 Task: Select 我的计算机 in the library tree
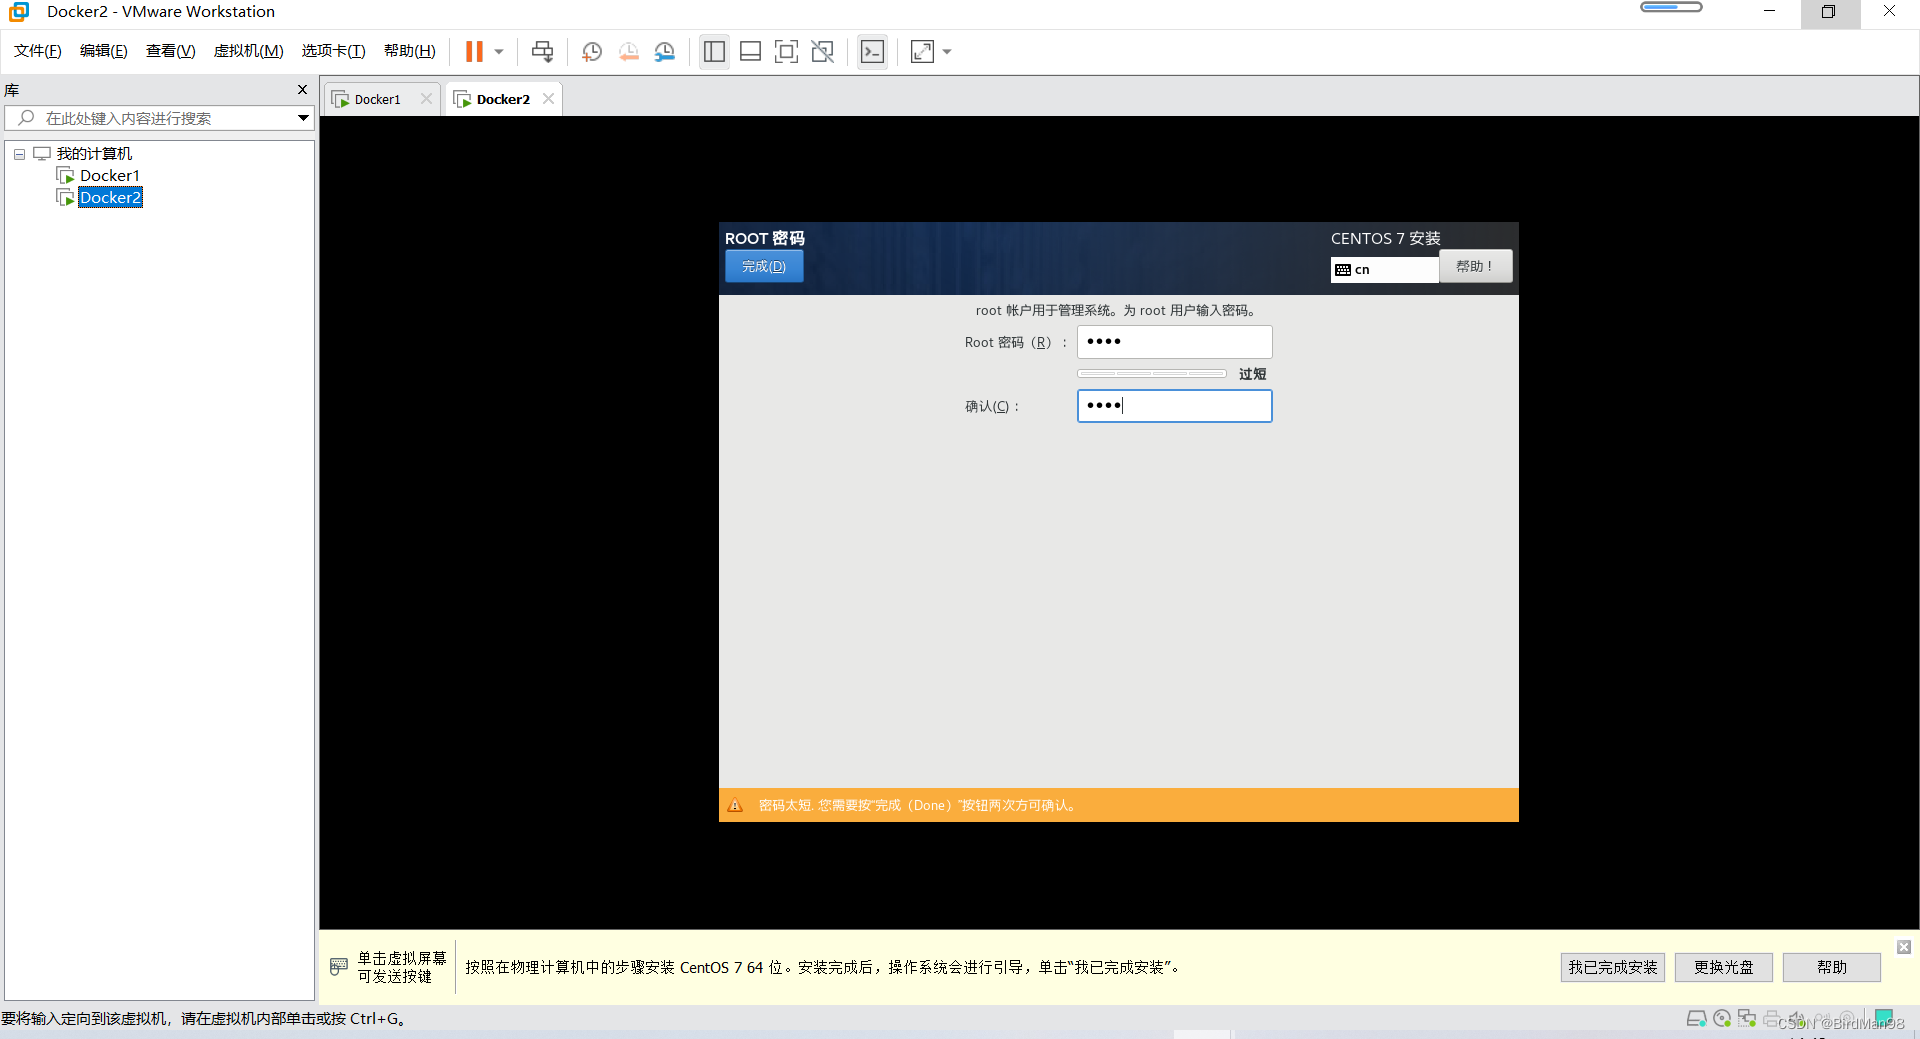[x=94, y=154]
